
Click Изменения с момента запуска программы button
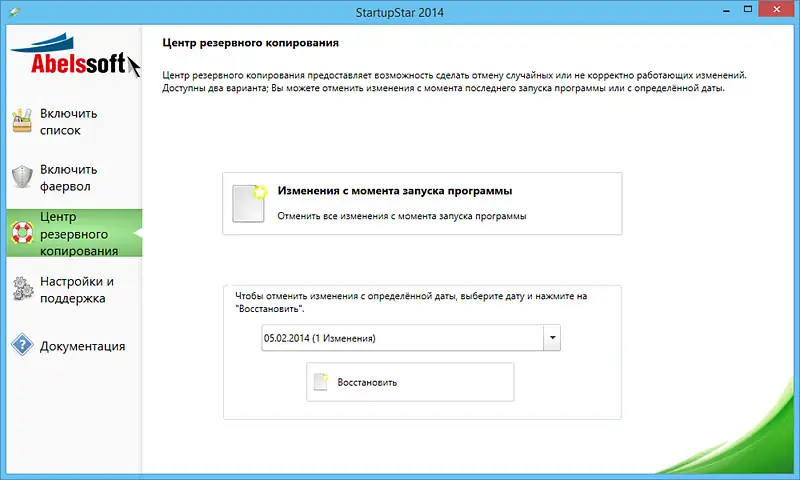(422, 204)
